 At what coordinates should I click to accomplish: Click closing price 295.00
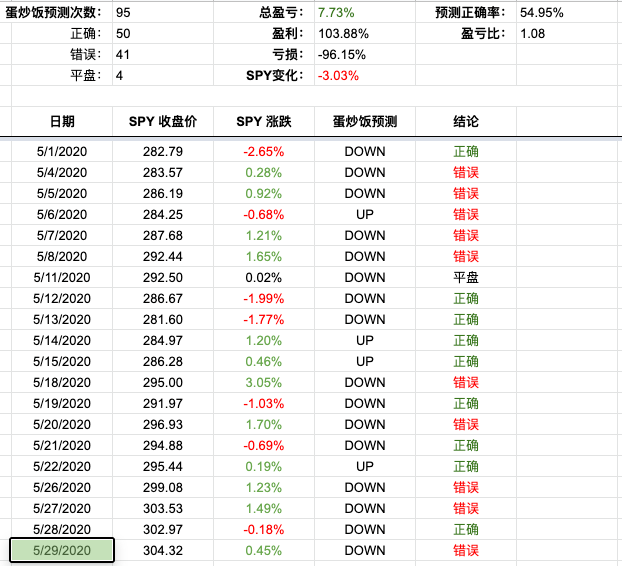(x=163, y=383)
